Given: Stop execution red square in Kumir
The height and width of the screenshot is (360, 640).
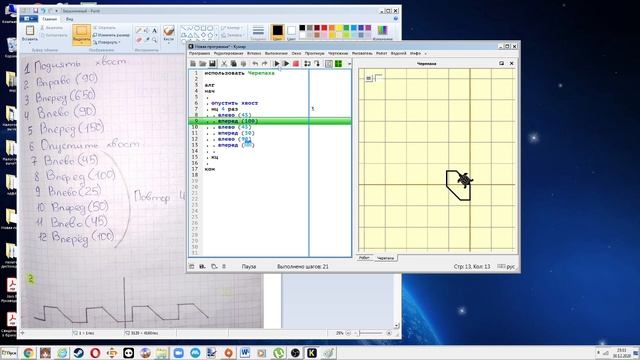Looking at the screenshot, I should pos(296,64).
